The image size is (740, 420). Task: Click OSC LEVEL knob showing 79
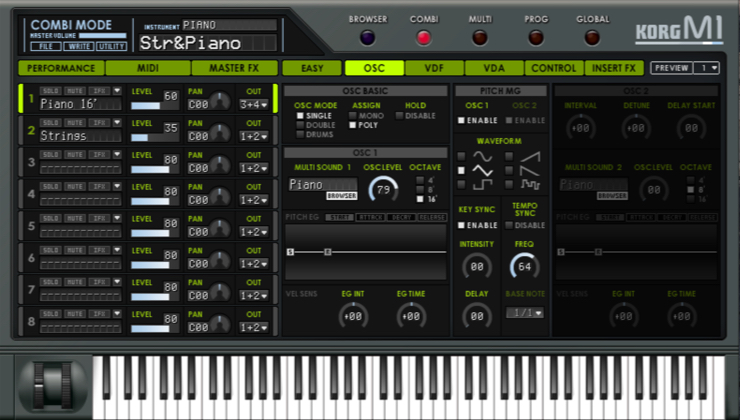(383, 190)
